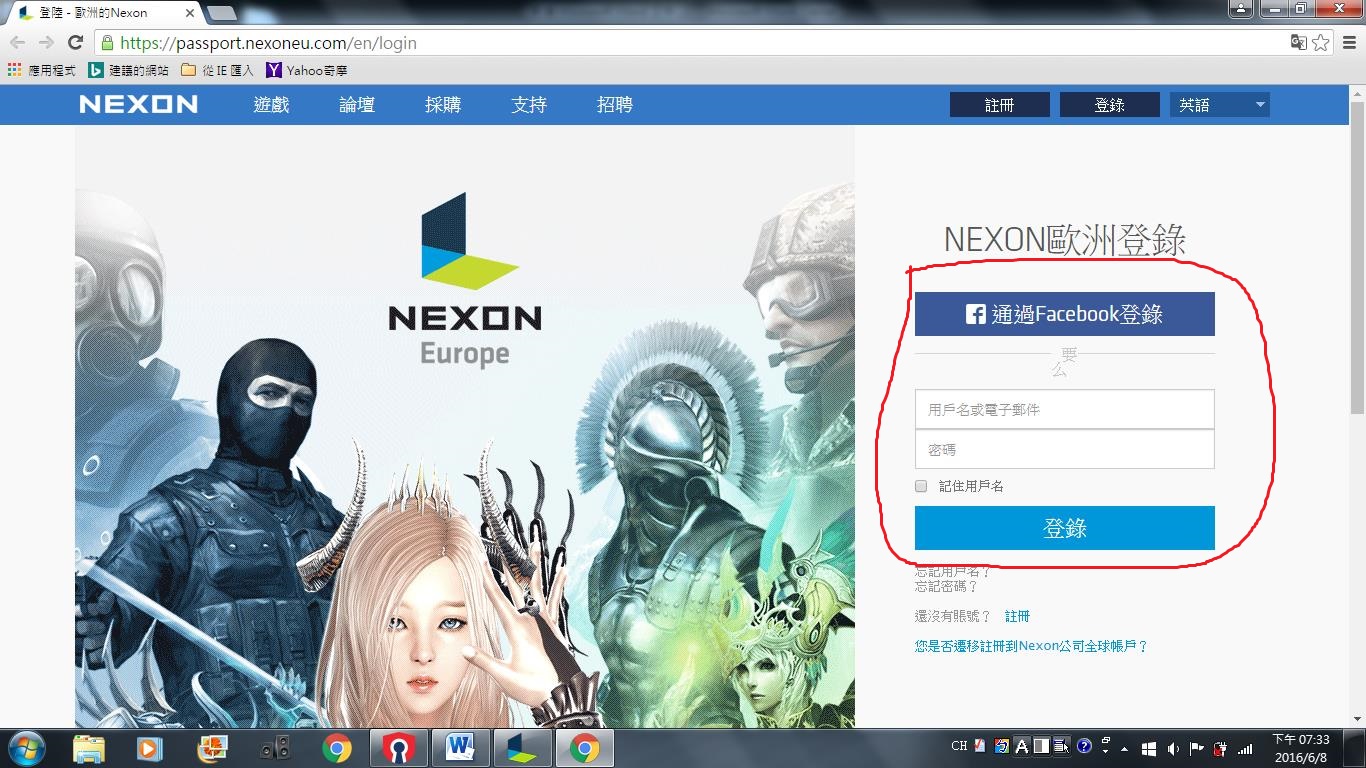The image size is (1366, 768).
Task: Open the media player taskbar icon
Action: click(150, 748)
